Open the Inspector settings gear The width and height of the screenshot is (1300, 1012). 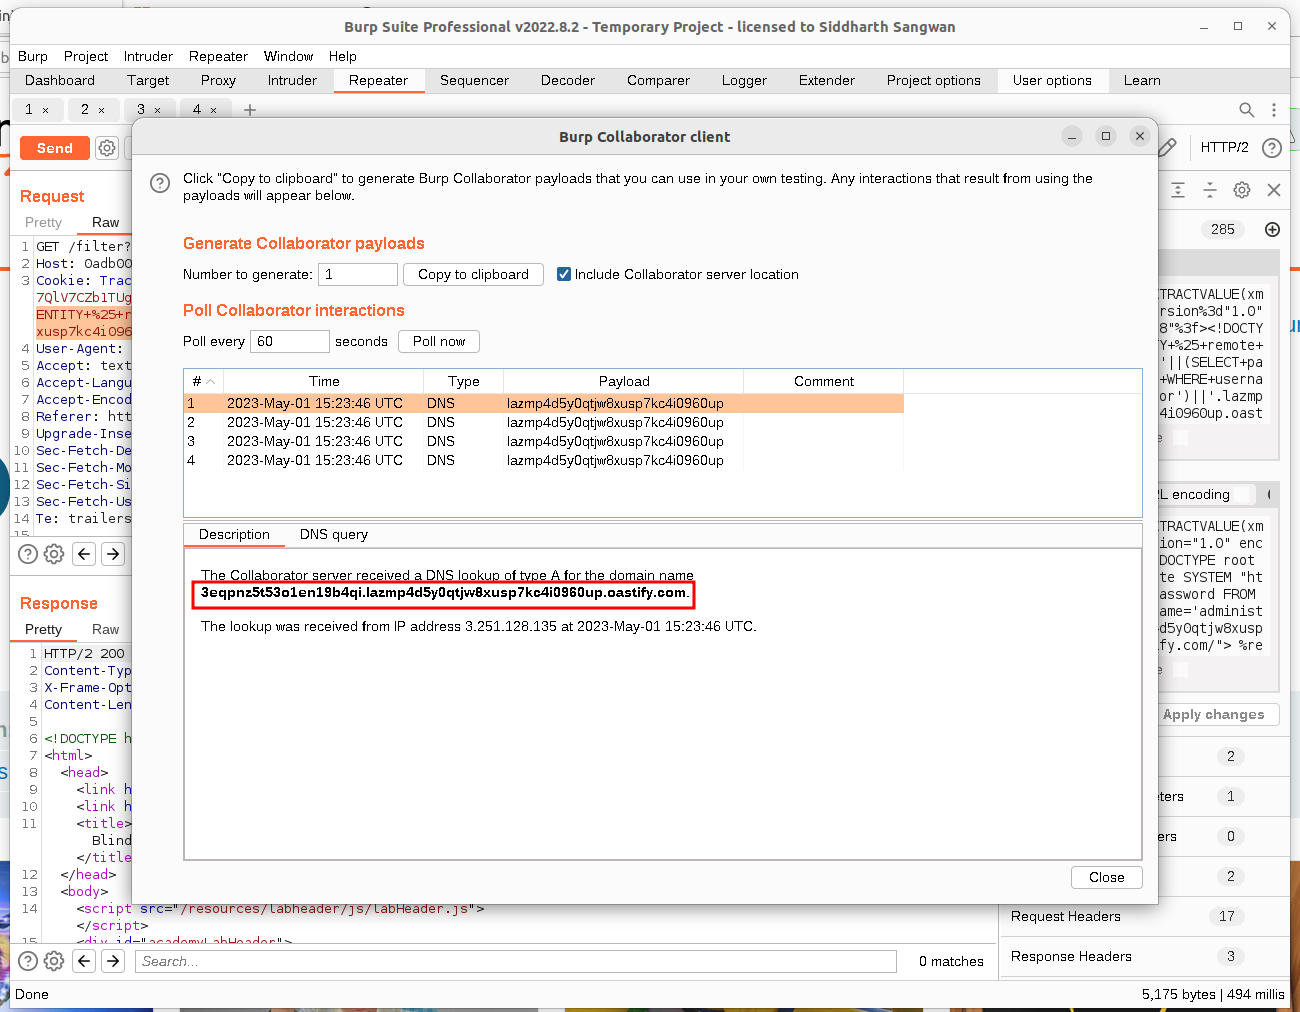(1242, 190)
